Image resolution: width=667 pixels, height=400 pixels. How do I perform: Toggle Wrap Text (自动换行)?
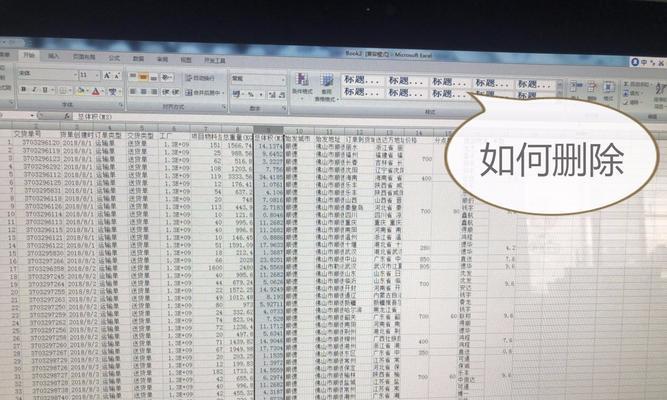pos(200,78)
